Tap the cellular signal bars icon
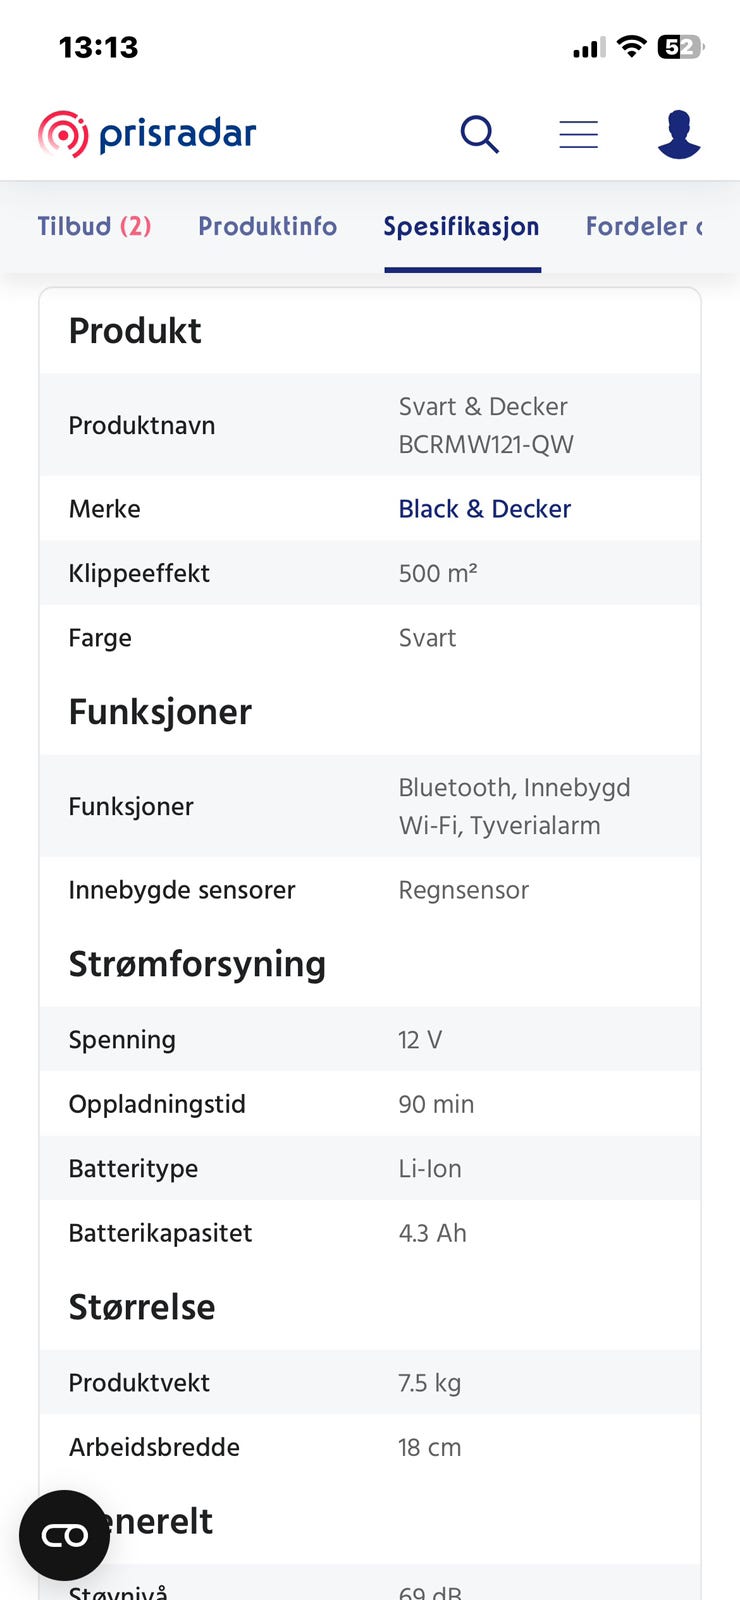 coord(589,47)
